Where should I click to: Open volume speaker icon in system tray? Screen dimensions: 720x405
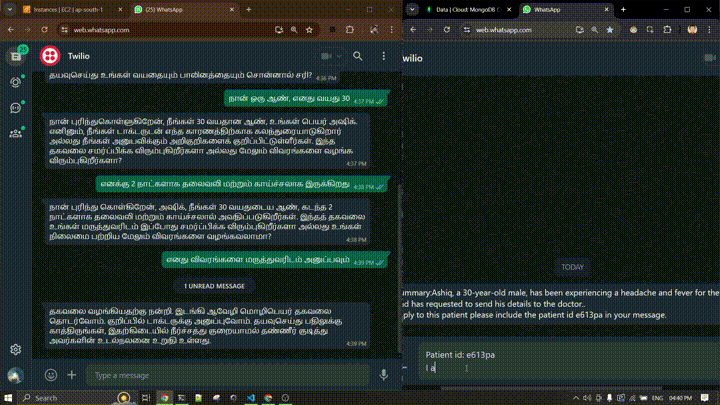click(x=587, y=398)
